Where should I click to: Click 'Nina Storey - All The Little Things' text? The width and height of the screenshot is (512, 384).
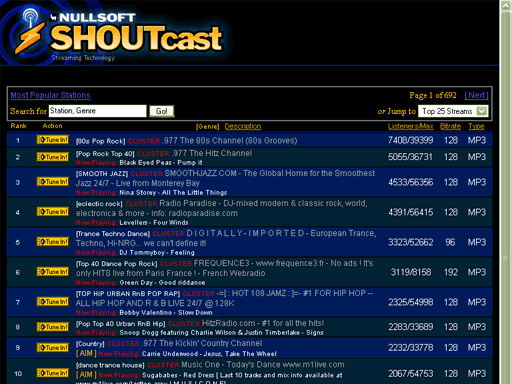[173, 193]
